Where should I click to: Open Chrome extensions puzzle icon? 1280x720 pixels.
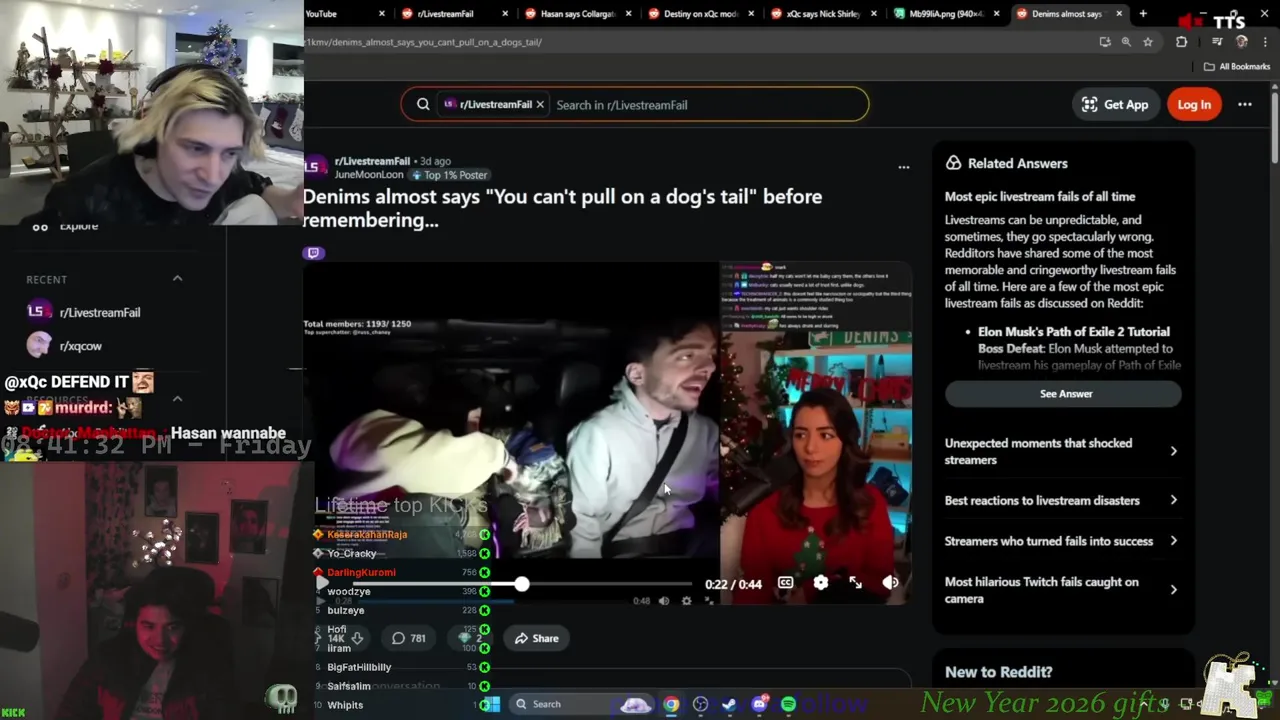pos(1182,42)
